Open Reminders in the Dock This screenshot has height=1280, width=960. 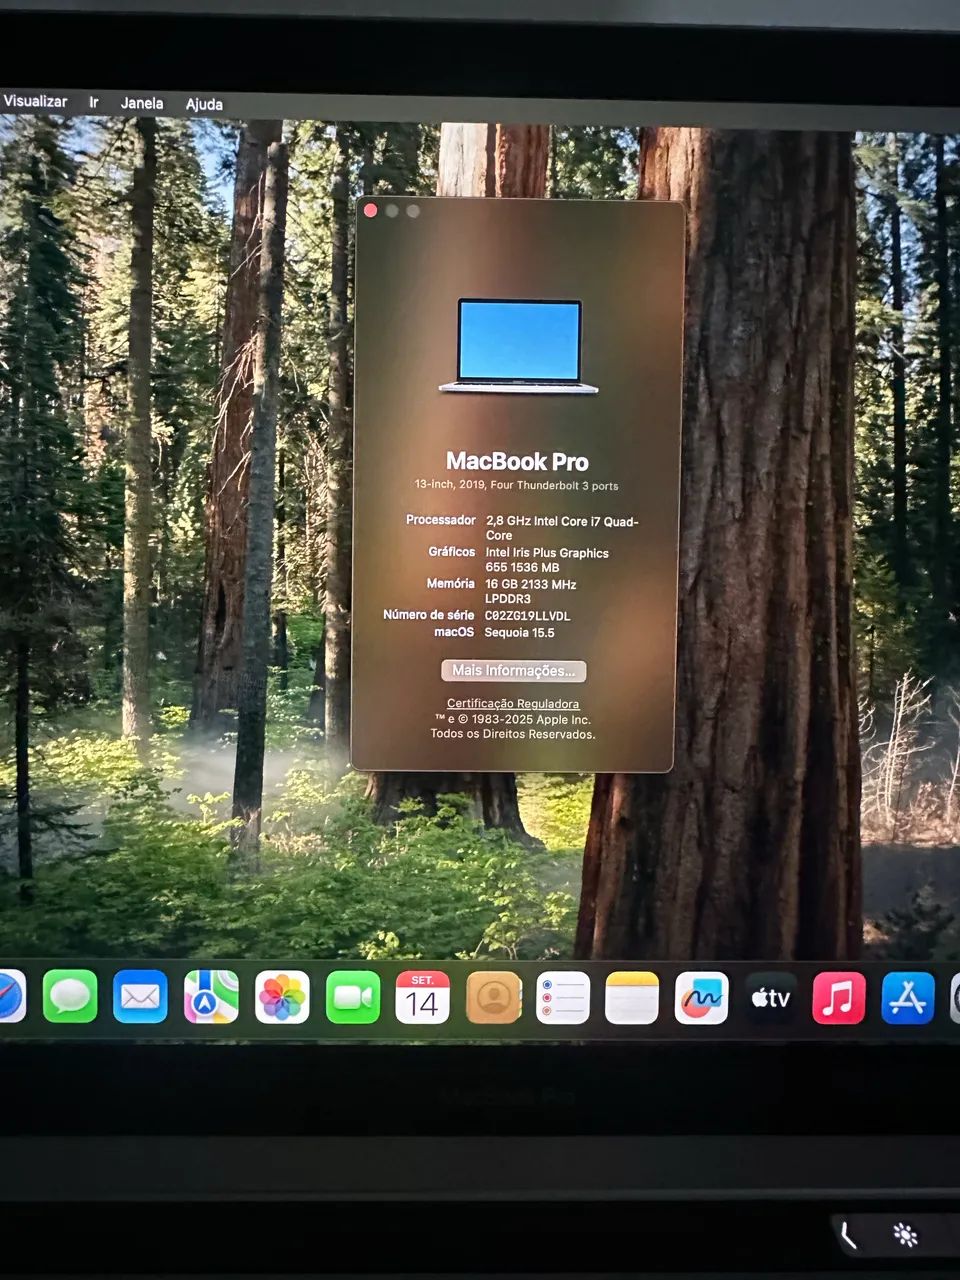pos(563,997)
